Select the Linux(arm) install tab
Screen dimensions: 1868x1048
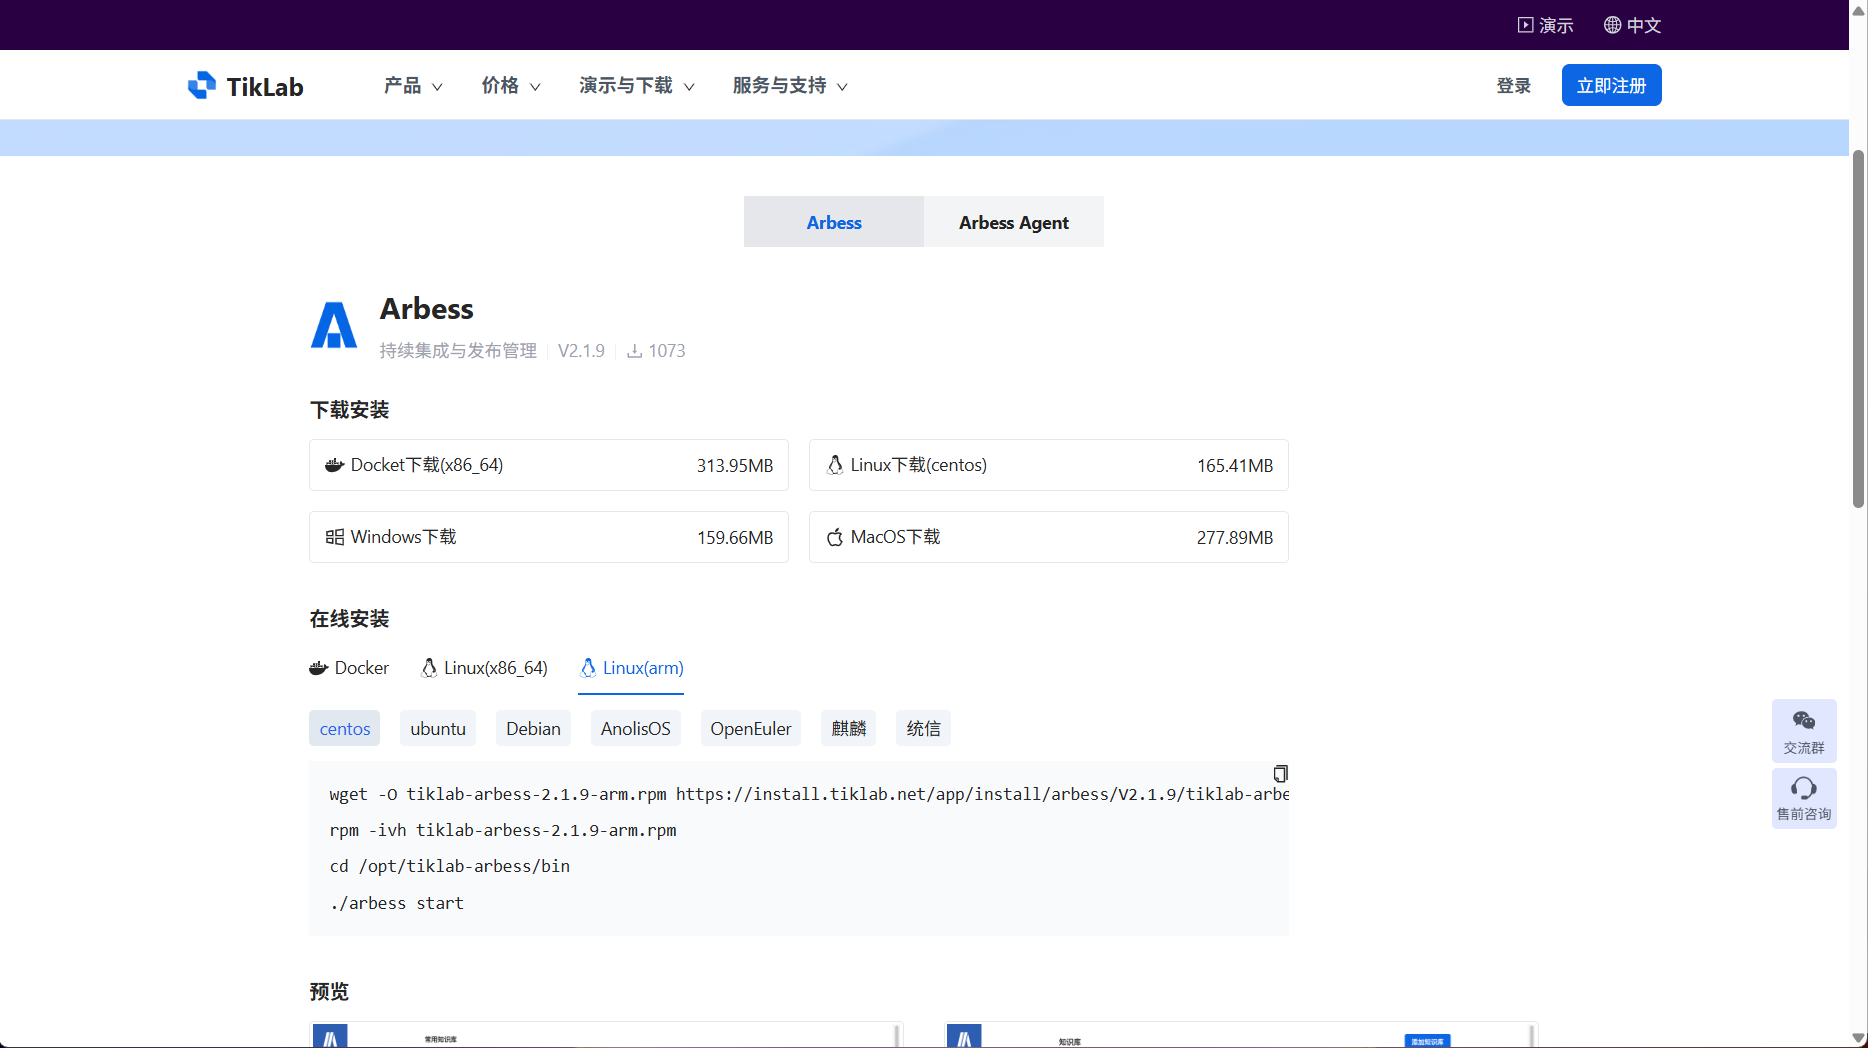tap(631, 668)
